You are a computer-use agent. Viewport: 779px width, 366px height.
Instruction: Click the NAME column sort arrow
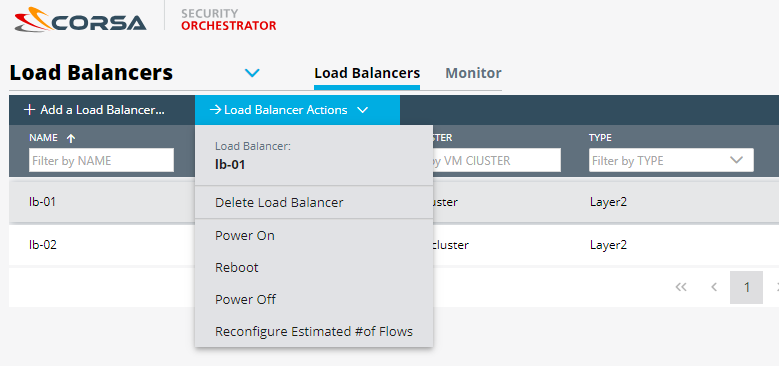(x=71, y=139)
